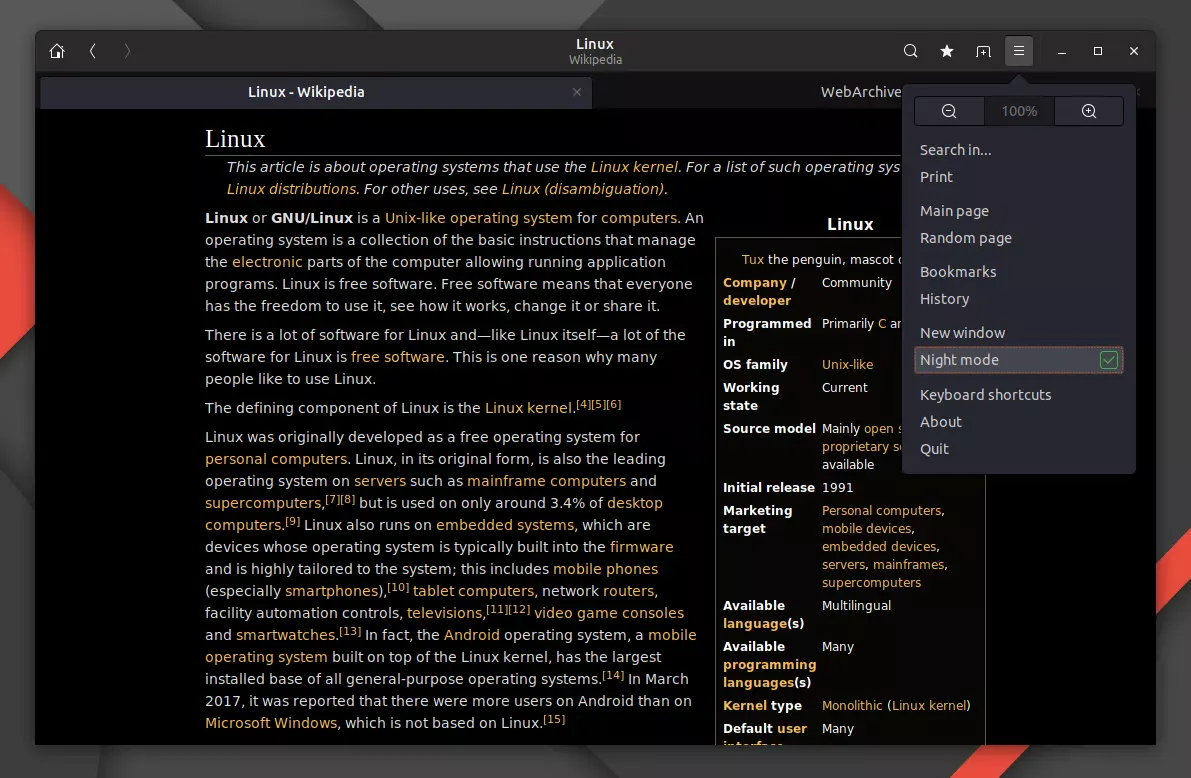Follow the free software link
The height and width of the screenshot is (778, 1191).
point(398,357)
